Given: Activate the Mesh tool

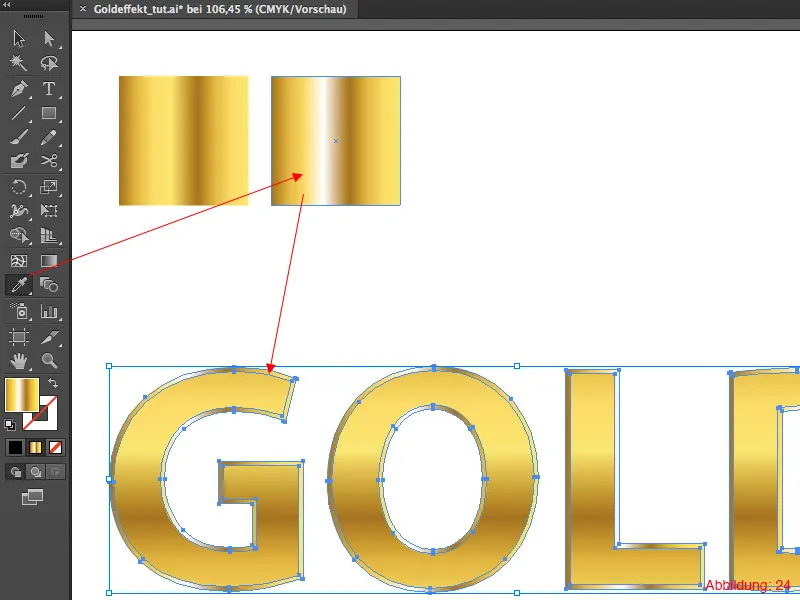Looking at the screenshot, I should [19, 261].
